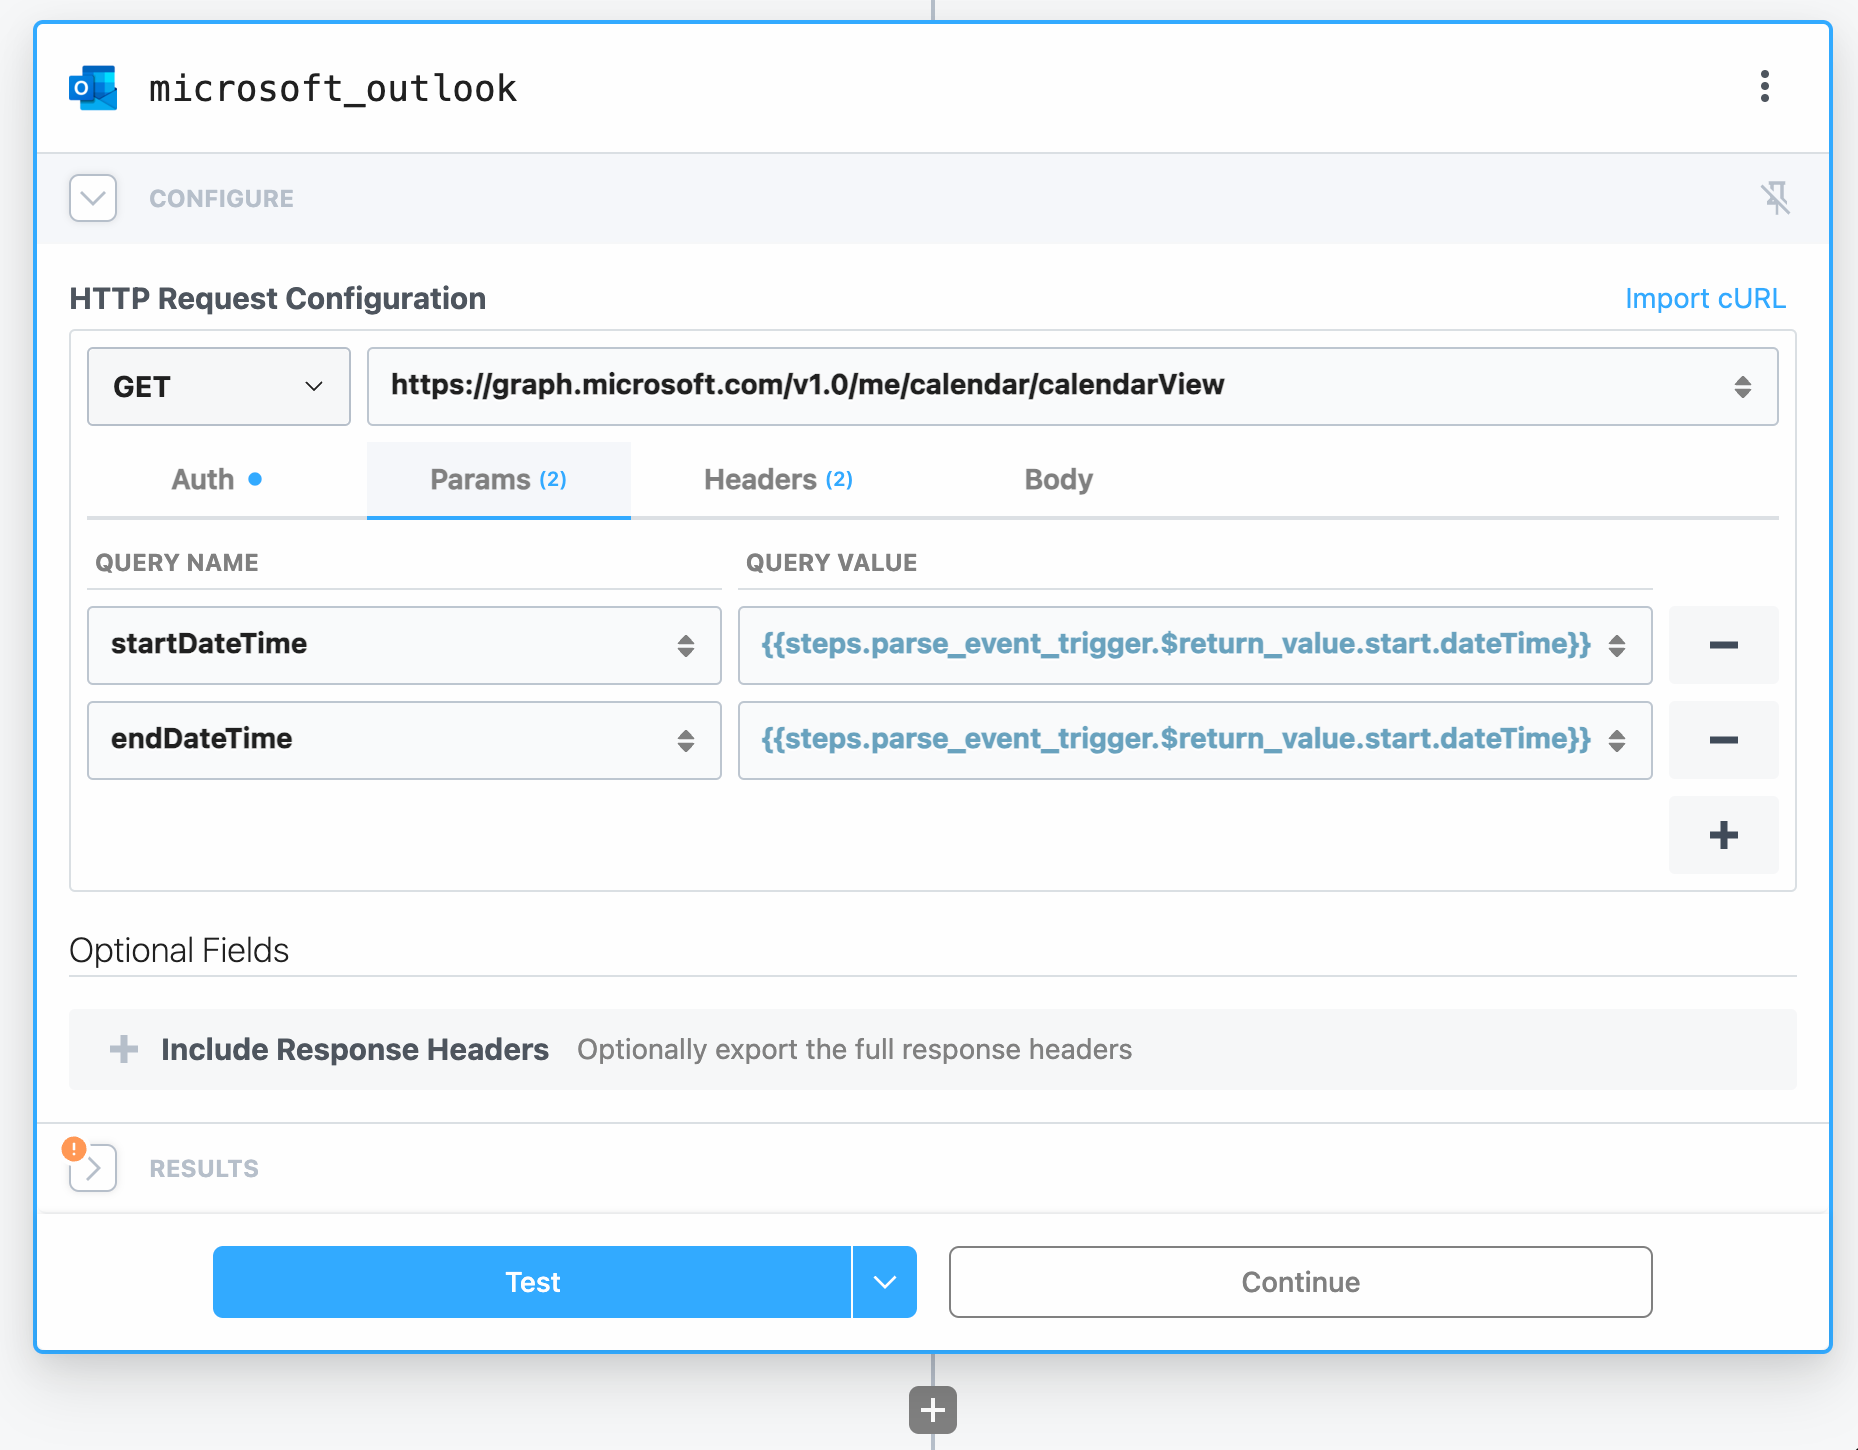This screenshot has height=1450, width=1858.
Task: Add the Include Response Headers optional field
Action: [x=933, y=1049]
